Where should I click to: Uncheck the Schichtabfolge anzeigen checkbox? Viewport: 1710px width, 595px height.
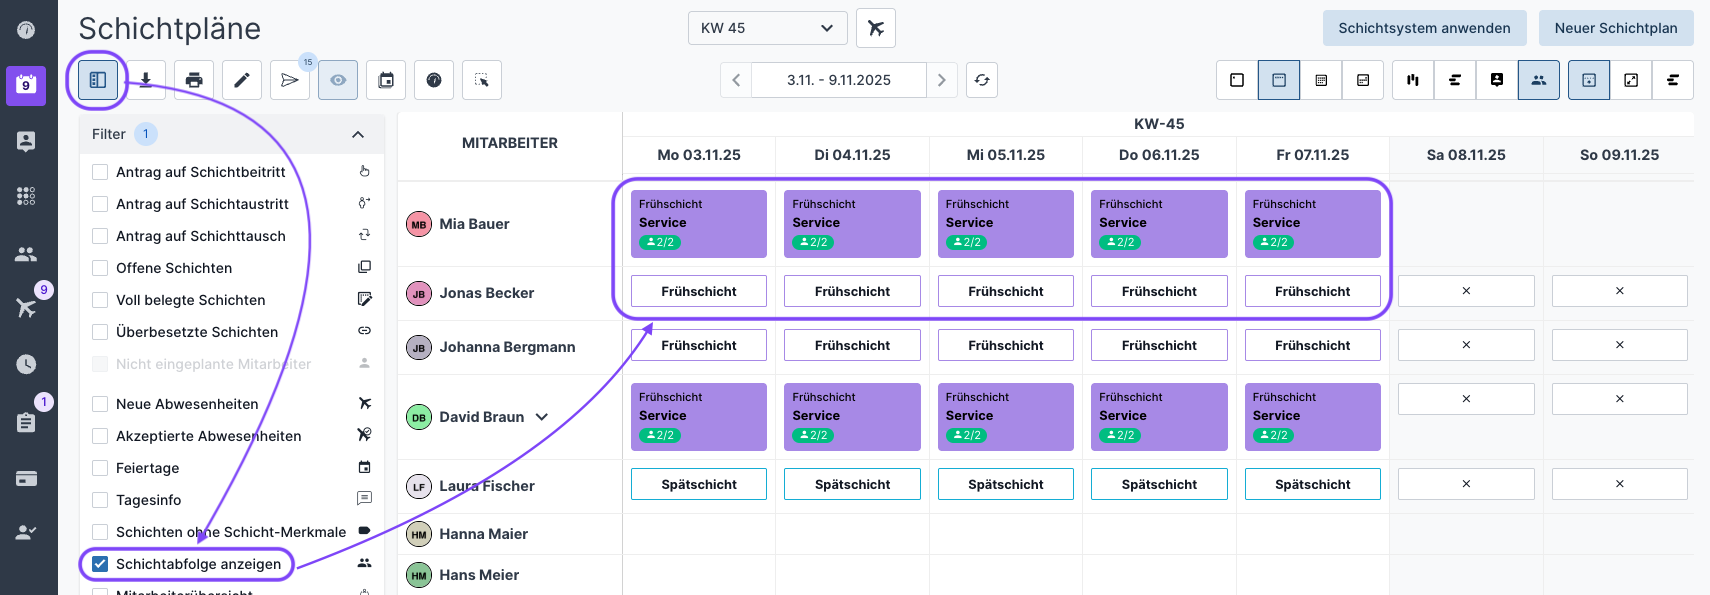tap(100, 564)
